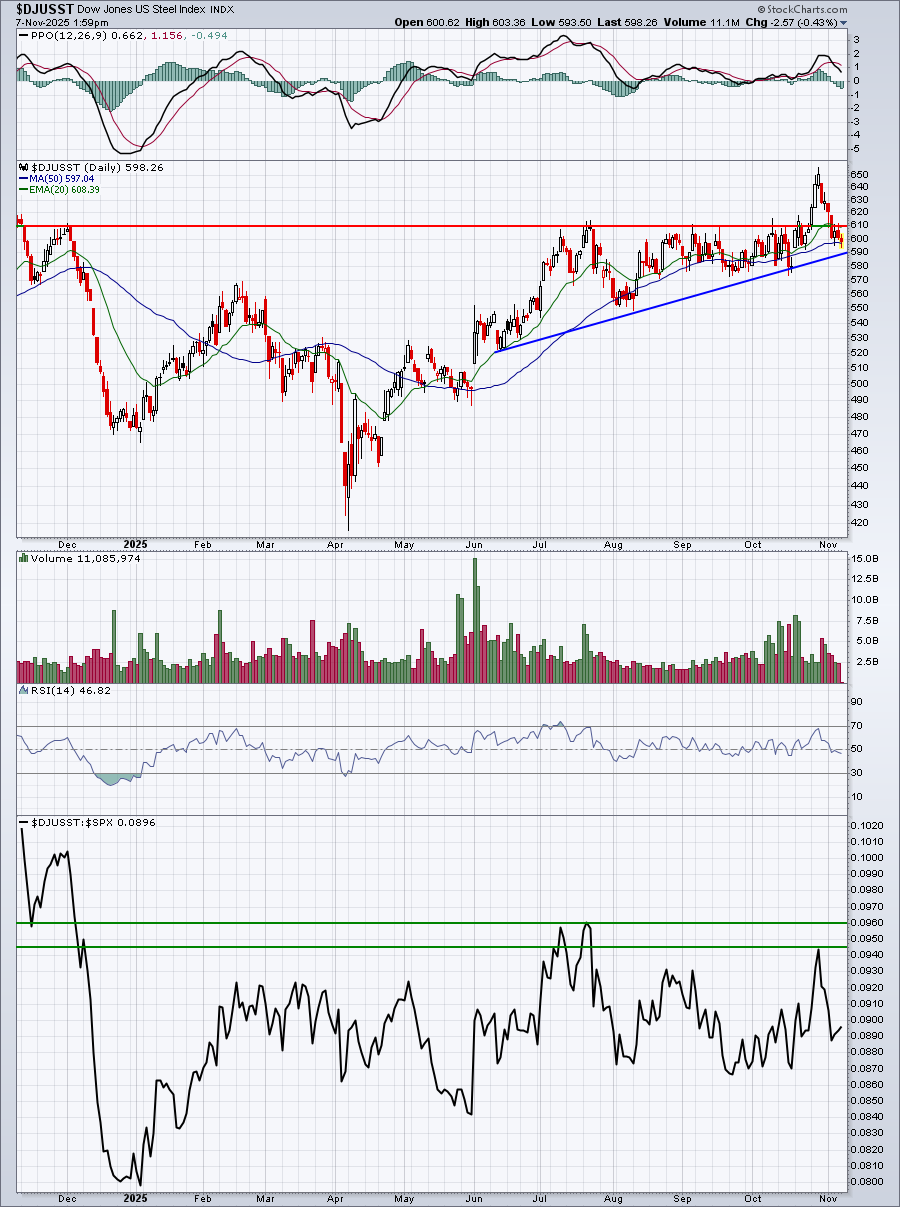Click the upper green line in ratio panel
The width and height of the screenshot is (900, 1207).
(x=300, y=923)
